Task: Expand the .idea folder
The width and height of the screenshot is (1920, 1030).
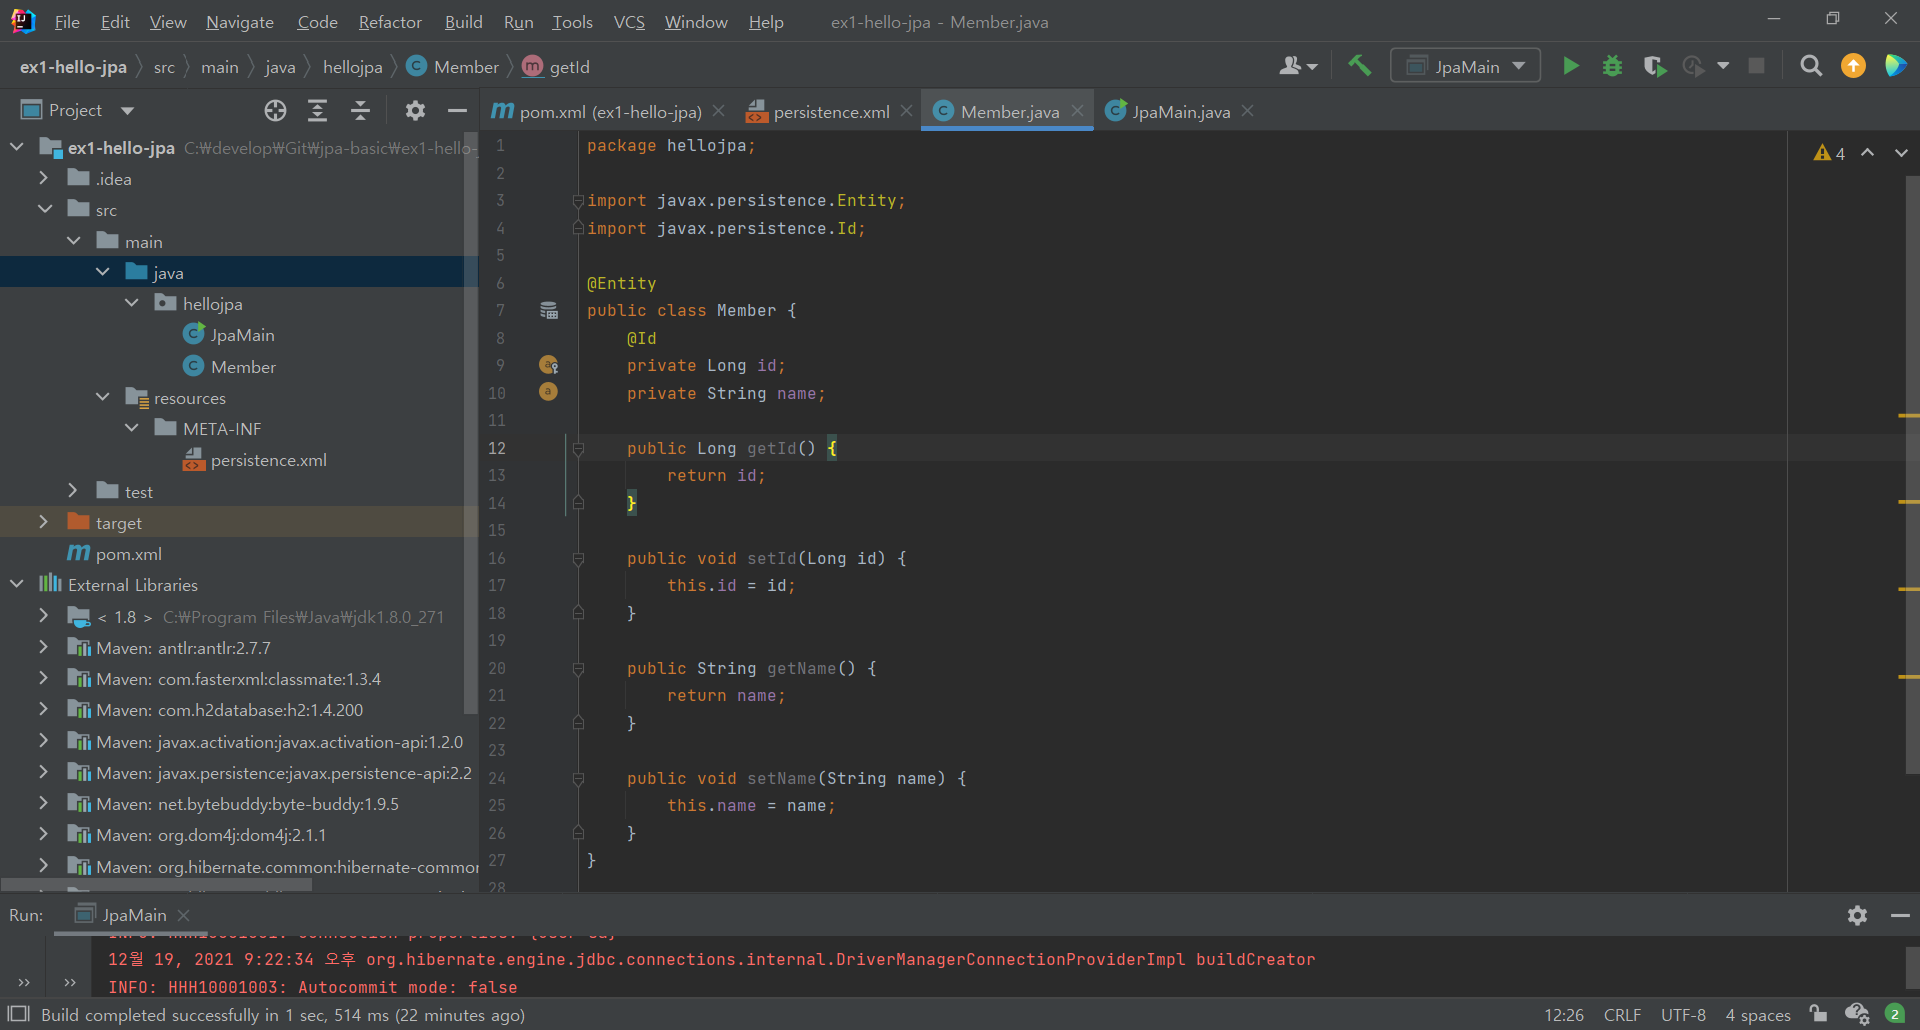Action: [x=44, y=178]
